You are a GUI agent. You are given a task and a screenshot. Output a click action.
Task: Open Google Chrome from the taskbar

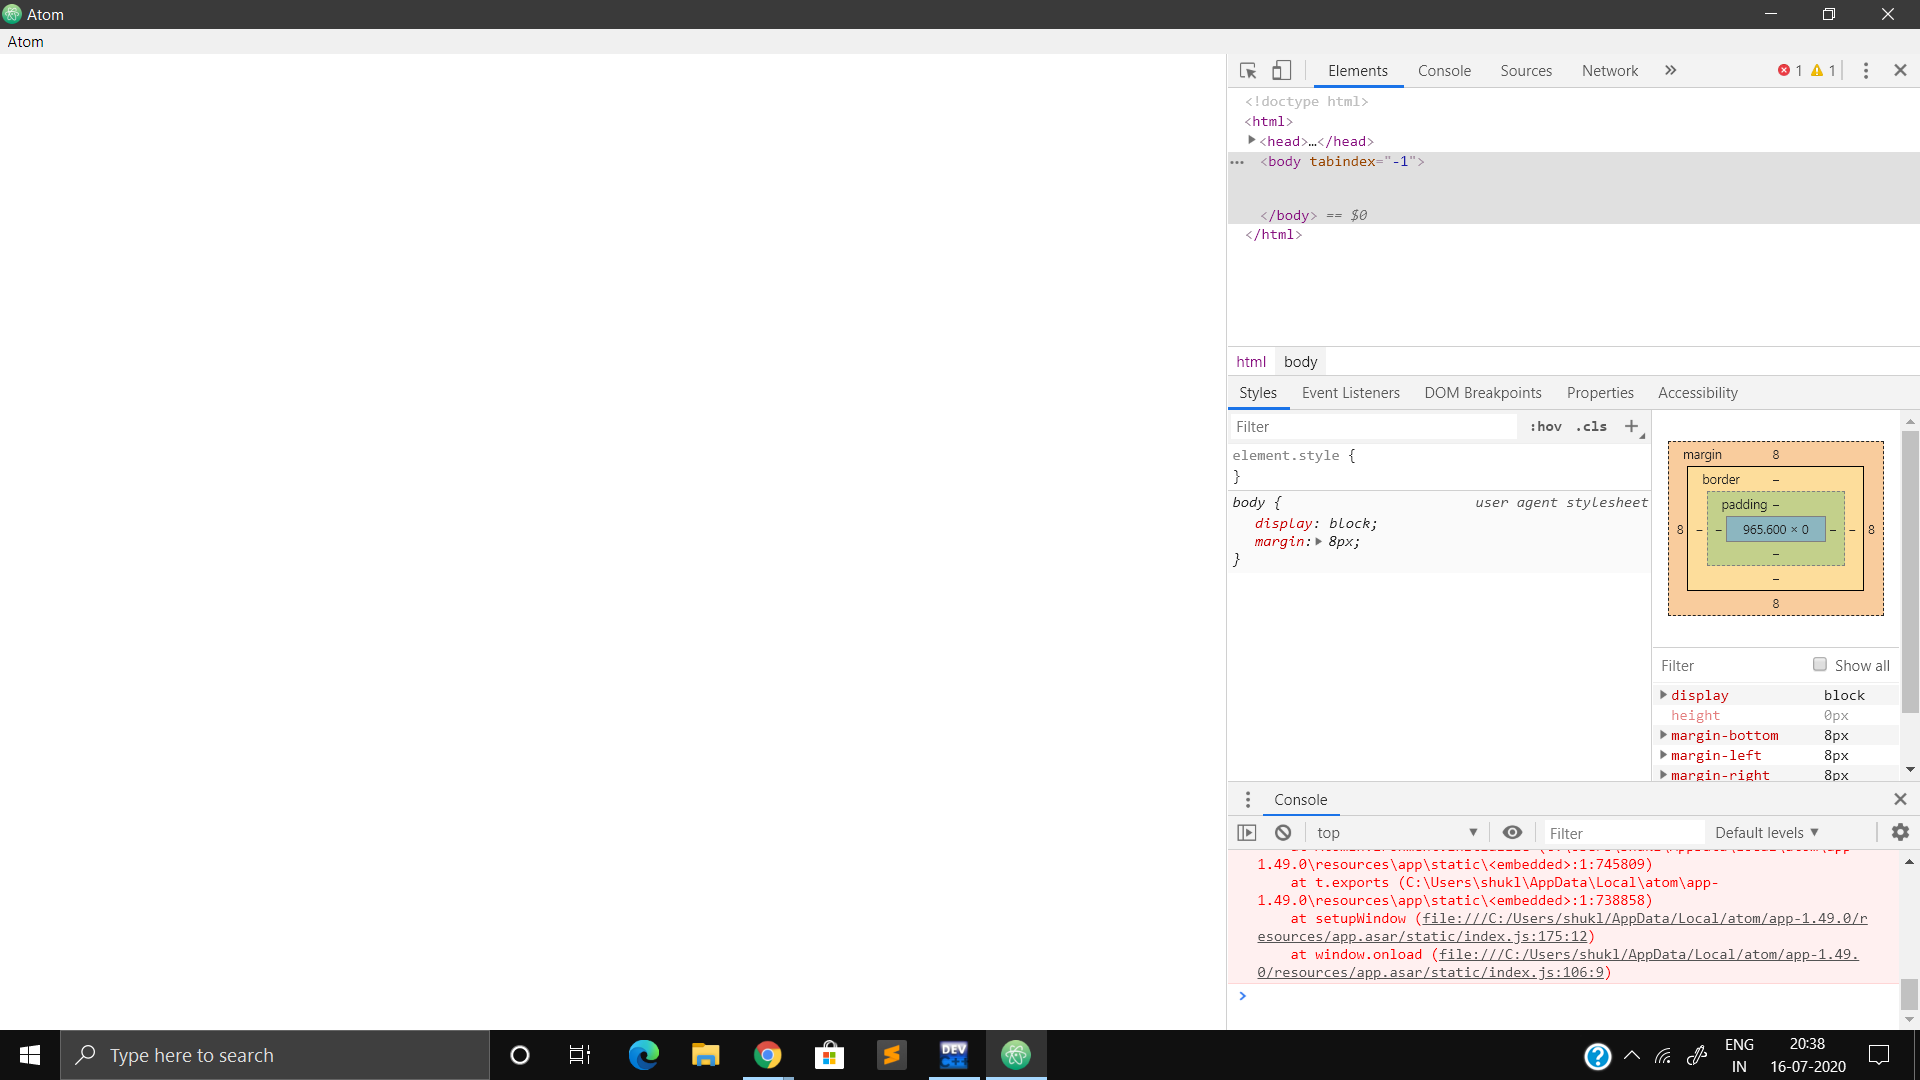pyautogui.click(x=768, y=1055)
